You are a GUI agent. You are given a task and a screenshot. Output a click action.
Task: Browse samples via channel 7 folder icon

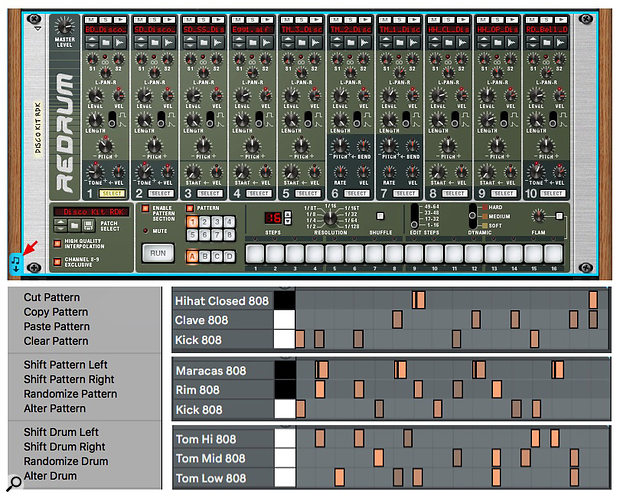tap(400, 42)
